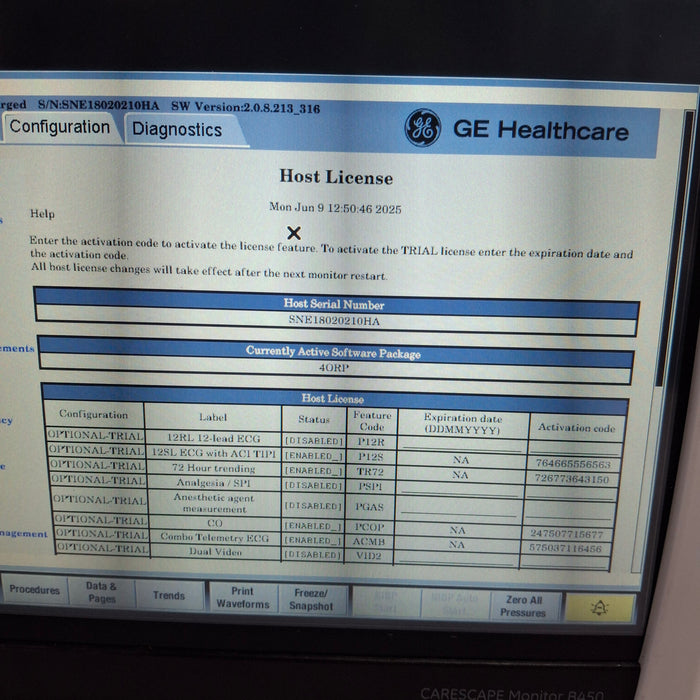Click the Host License page heading
This screenshot has height=700, width=700.
point(336,177)
